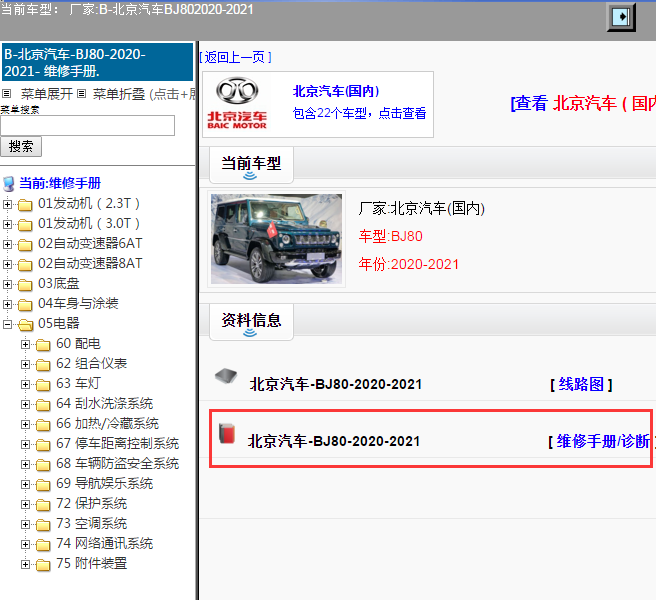The image size is (656, 600).
Task: Click folder icon of 02自动变速器8AT
Action: coord(25,265)
